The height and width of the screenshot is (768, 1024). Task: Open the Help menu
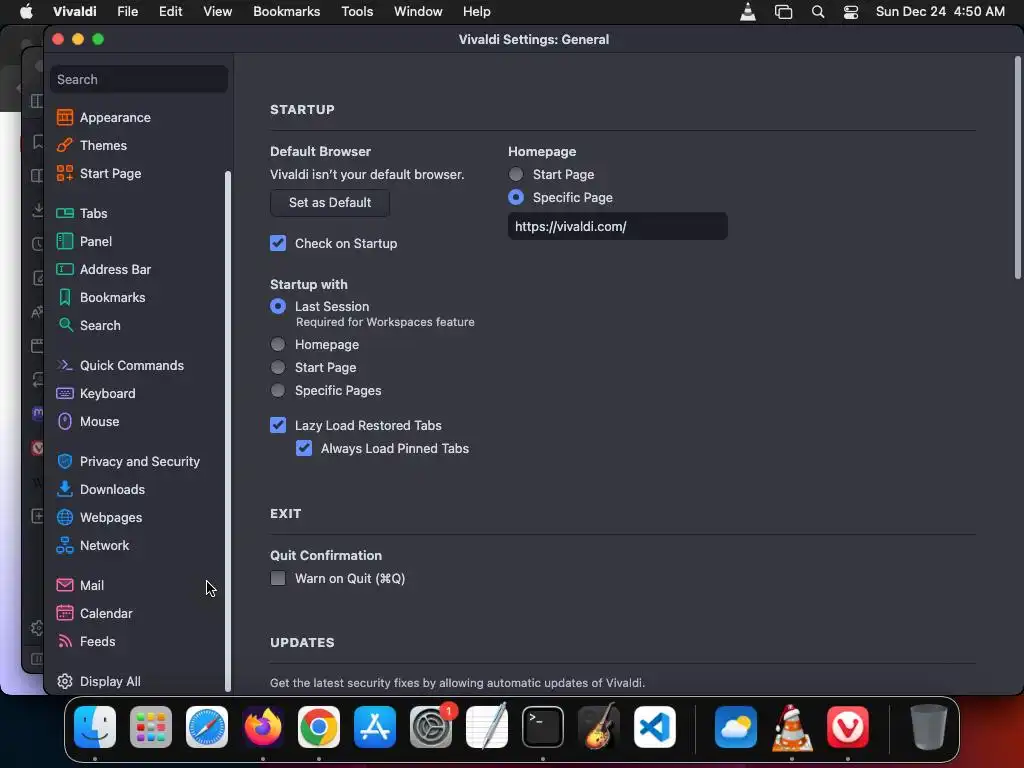pos(477,12)
